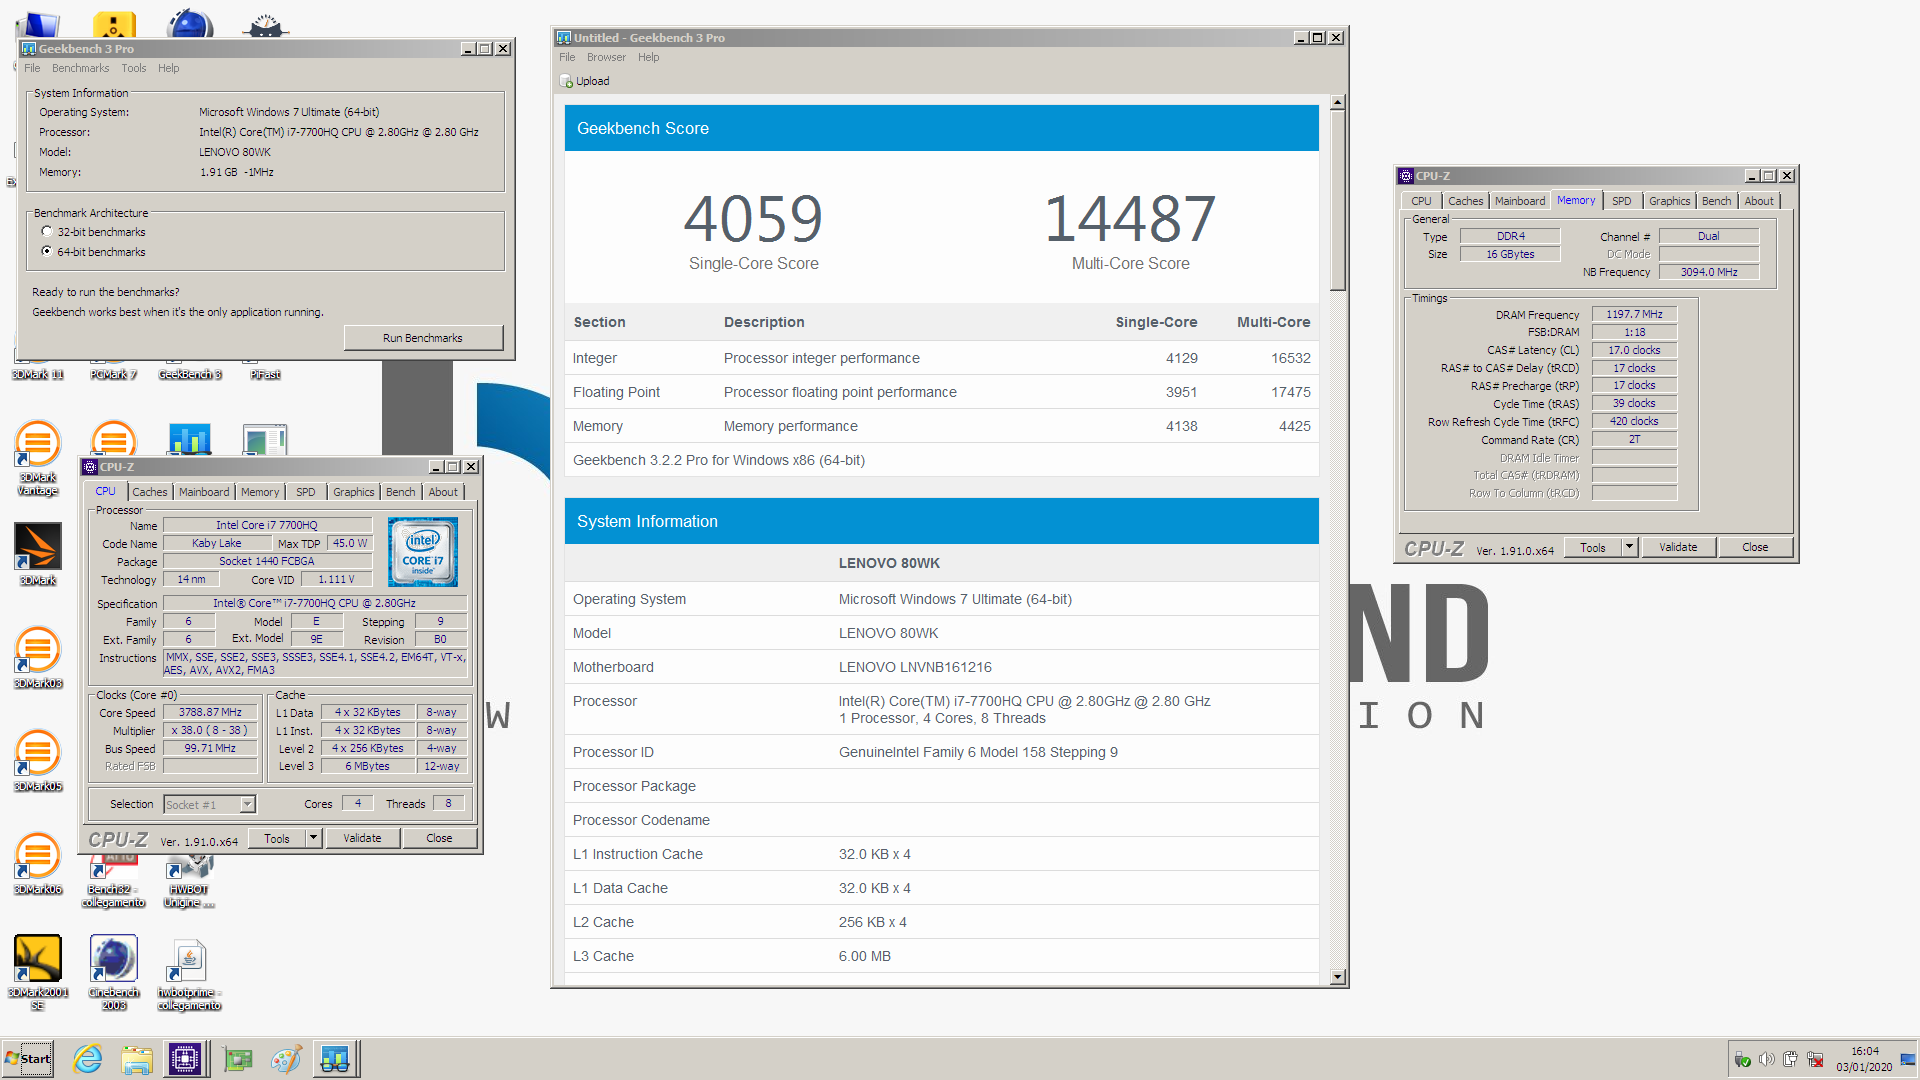Open the Socket #1 selection dropdown
This screenshot has width=1920, height=1080.
pyautogui.click(x=247, y=805)
